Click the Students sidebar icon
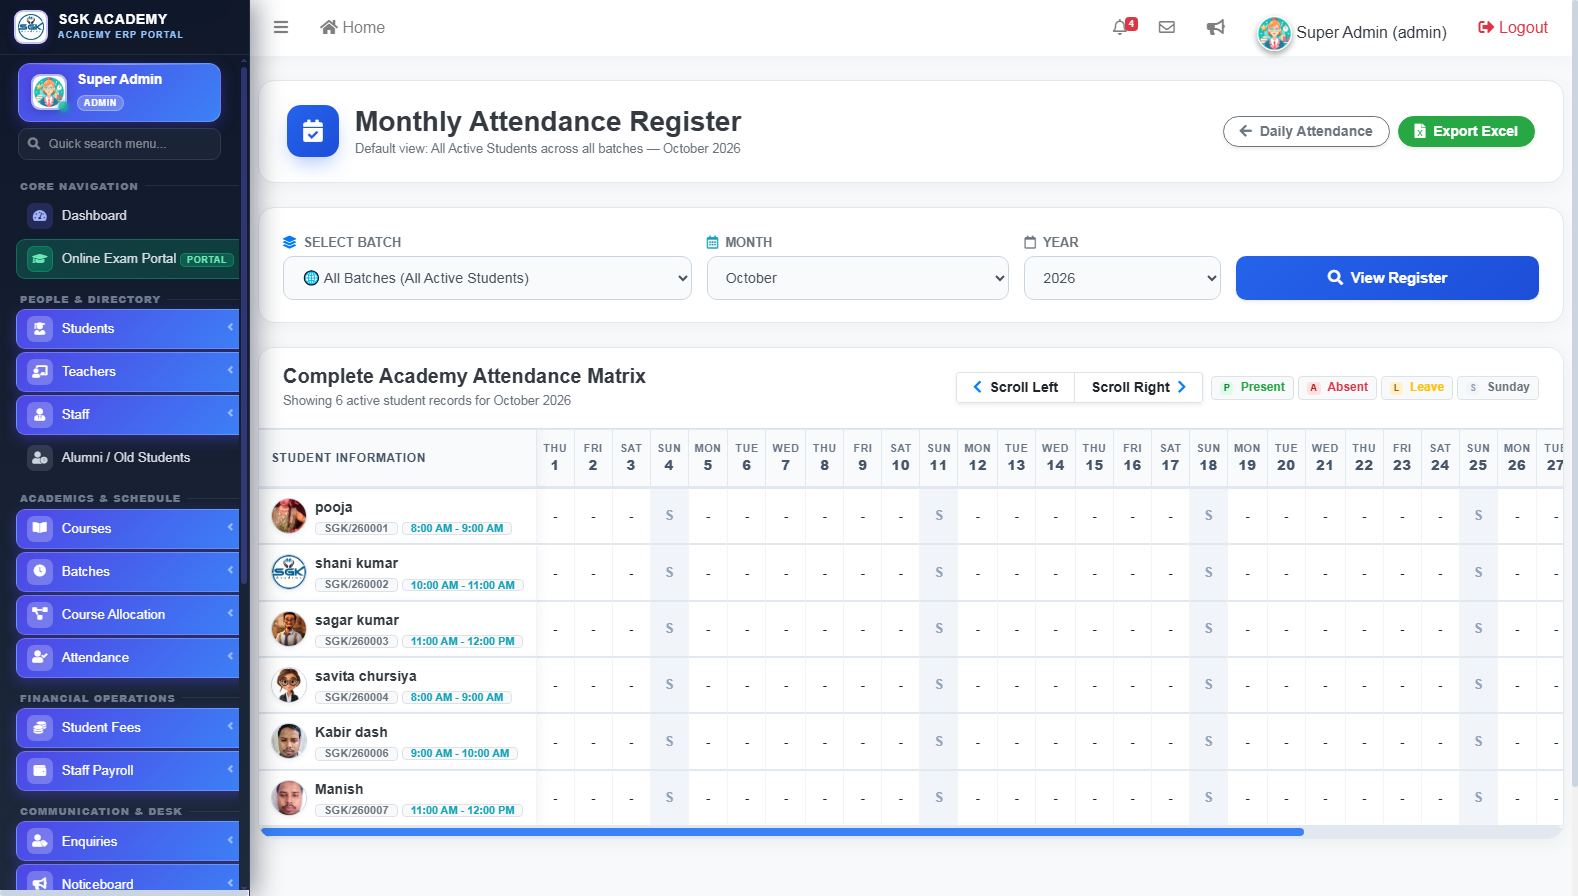Viewport: 1578px width, 896px height. coord(40,328)
